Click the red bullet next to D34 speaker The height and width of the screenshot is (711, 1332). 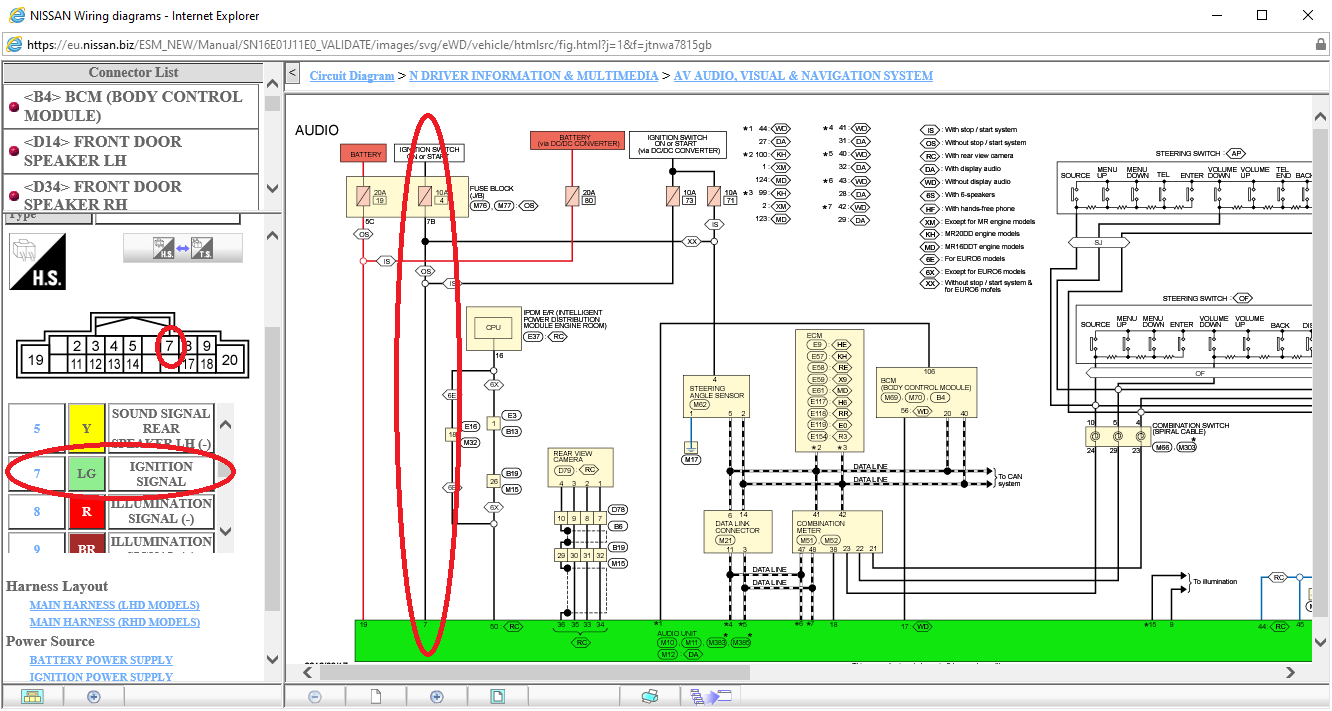coord(13,196)
